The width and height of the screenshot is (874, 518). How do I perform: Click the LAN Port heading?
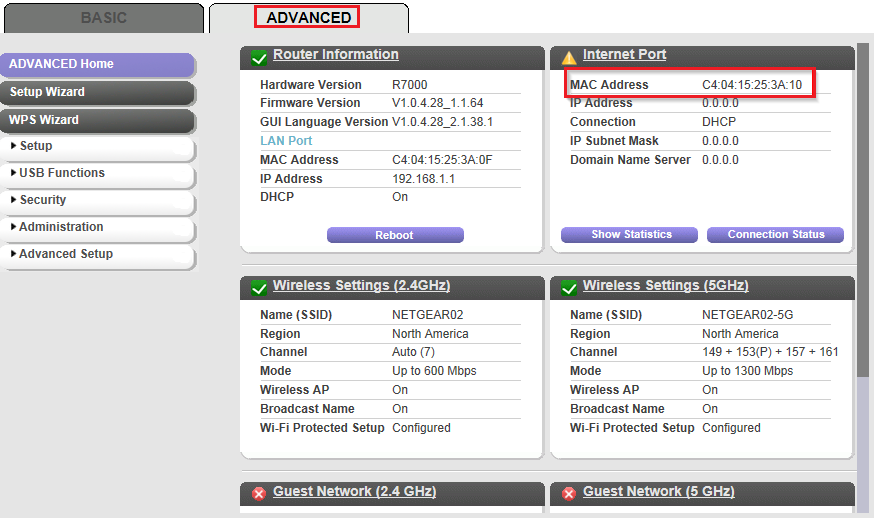click(286, 141)
